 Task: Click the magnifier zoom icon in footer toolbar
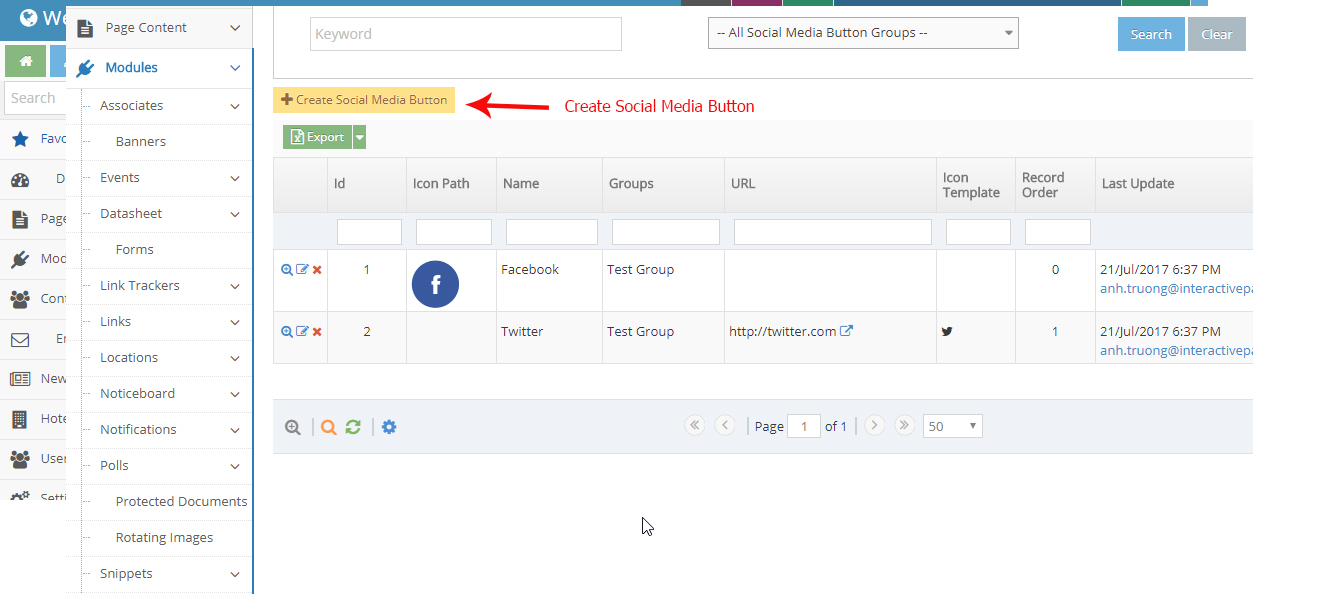[x=292, y=426]
